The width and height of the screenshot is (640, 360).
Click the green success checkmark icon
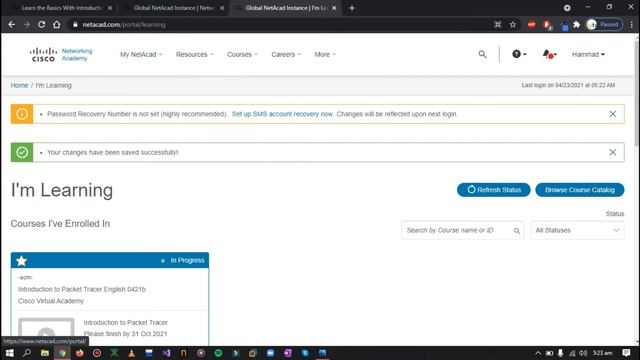click(x=22, y=152)
